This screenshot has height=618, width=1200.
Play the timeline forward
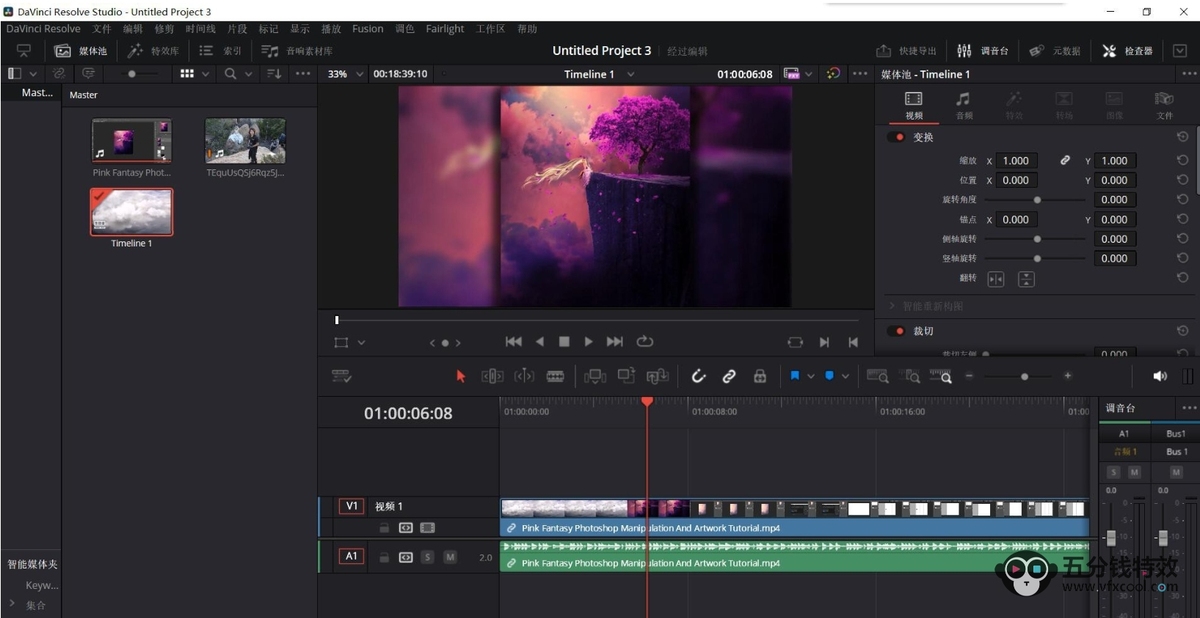pyautogui.click(x=588, y=342)
